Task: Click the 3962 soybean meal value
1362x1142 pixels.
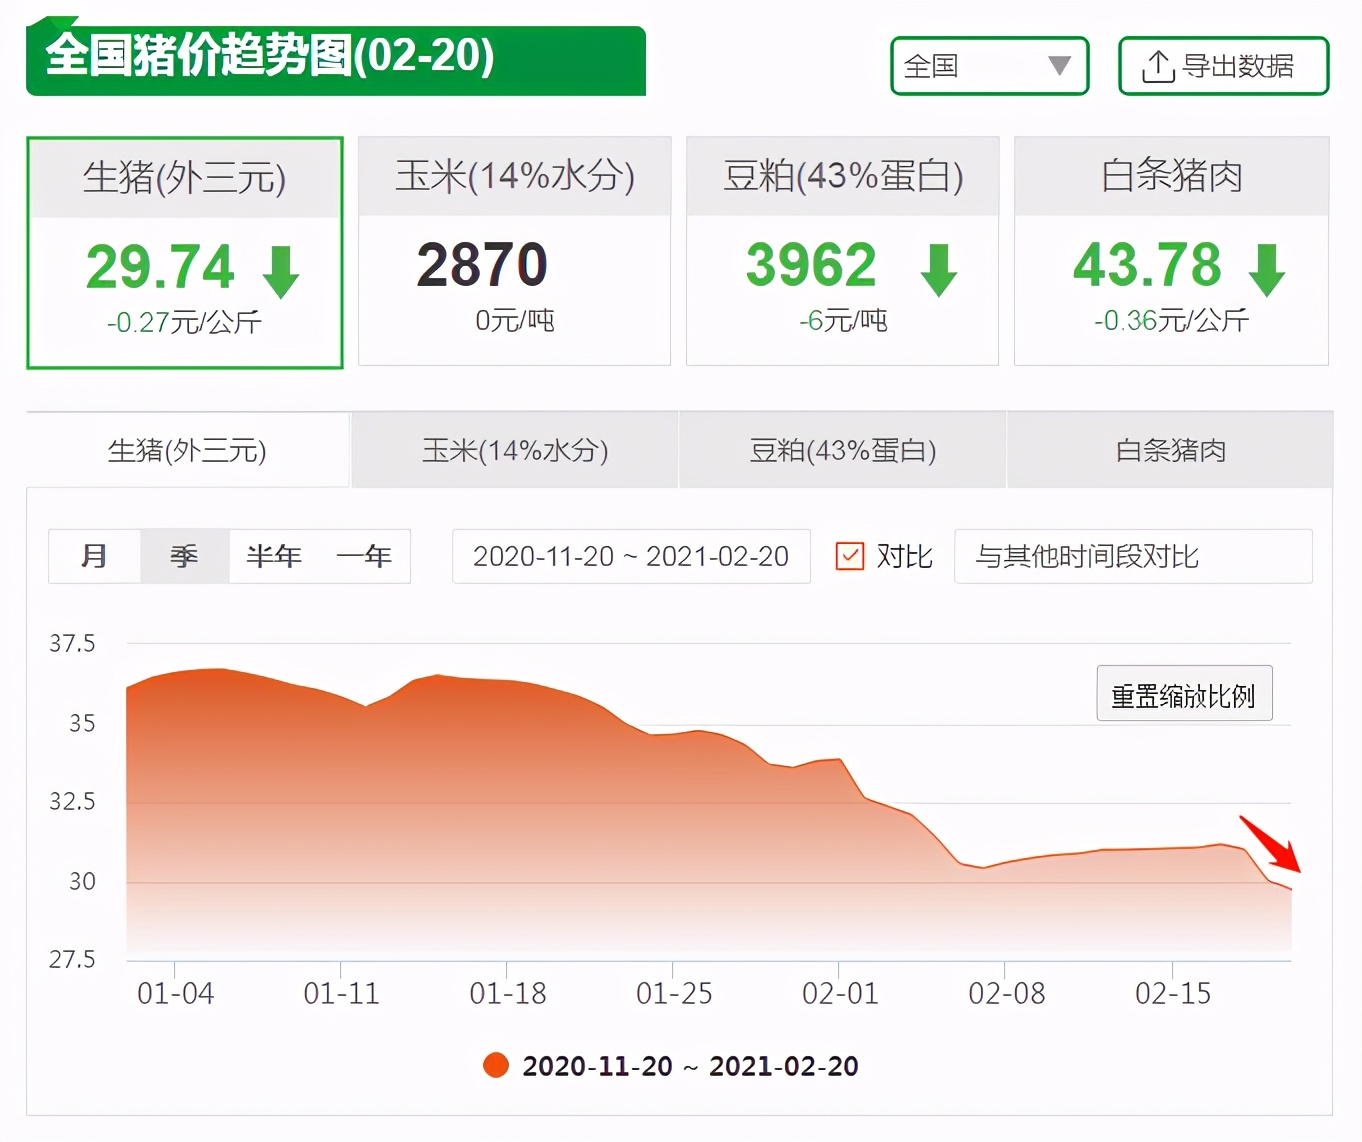Action: [x=811, y=265]
